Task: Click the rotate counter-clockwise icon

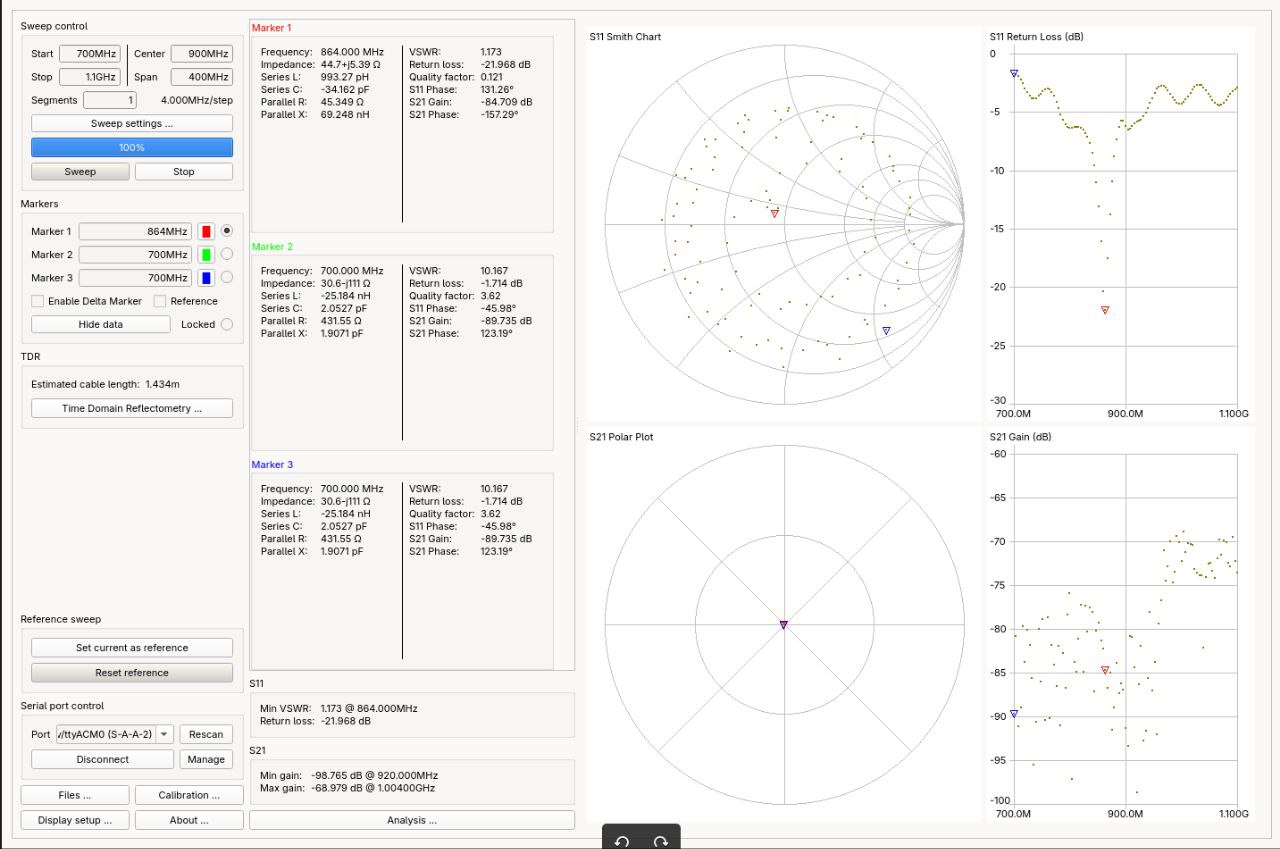Action: [x=622, y=841]
